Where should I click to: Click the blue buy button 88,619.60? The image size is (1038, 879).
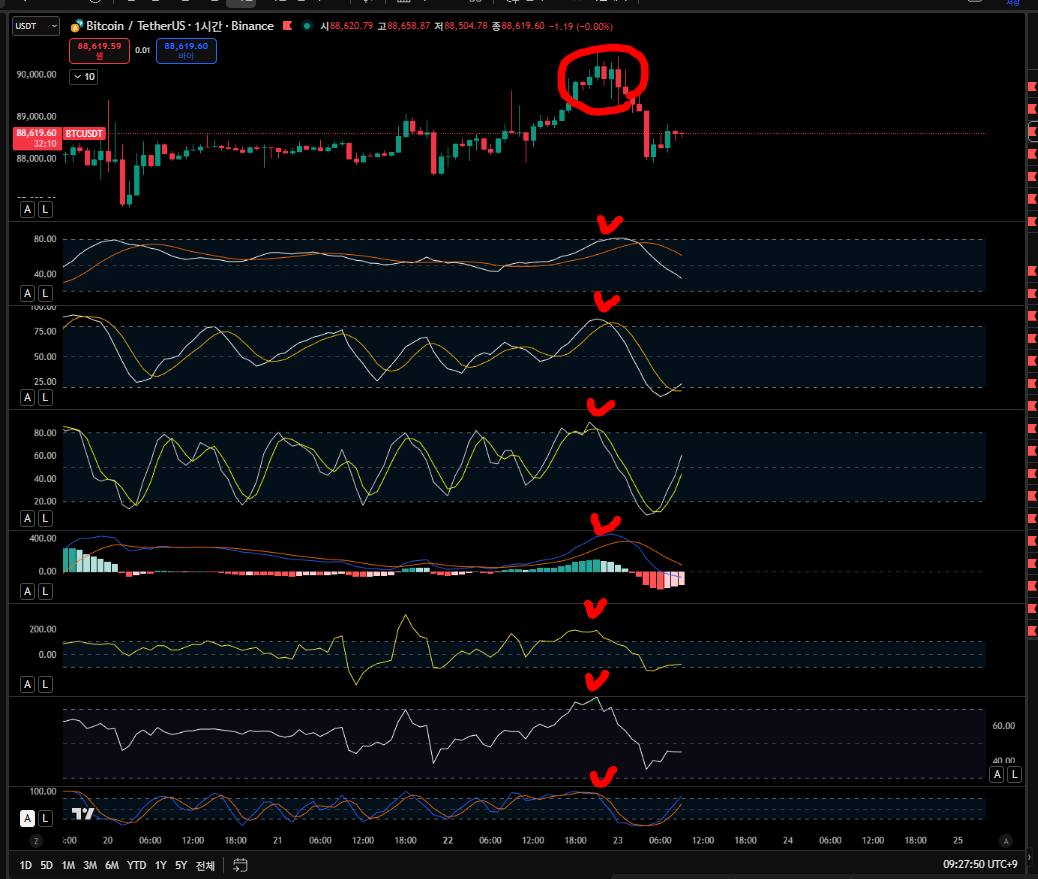[186, 50]
